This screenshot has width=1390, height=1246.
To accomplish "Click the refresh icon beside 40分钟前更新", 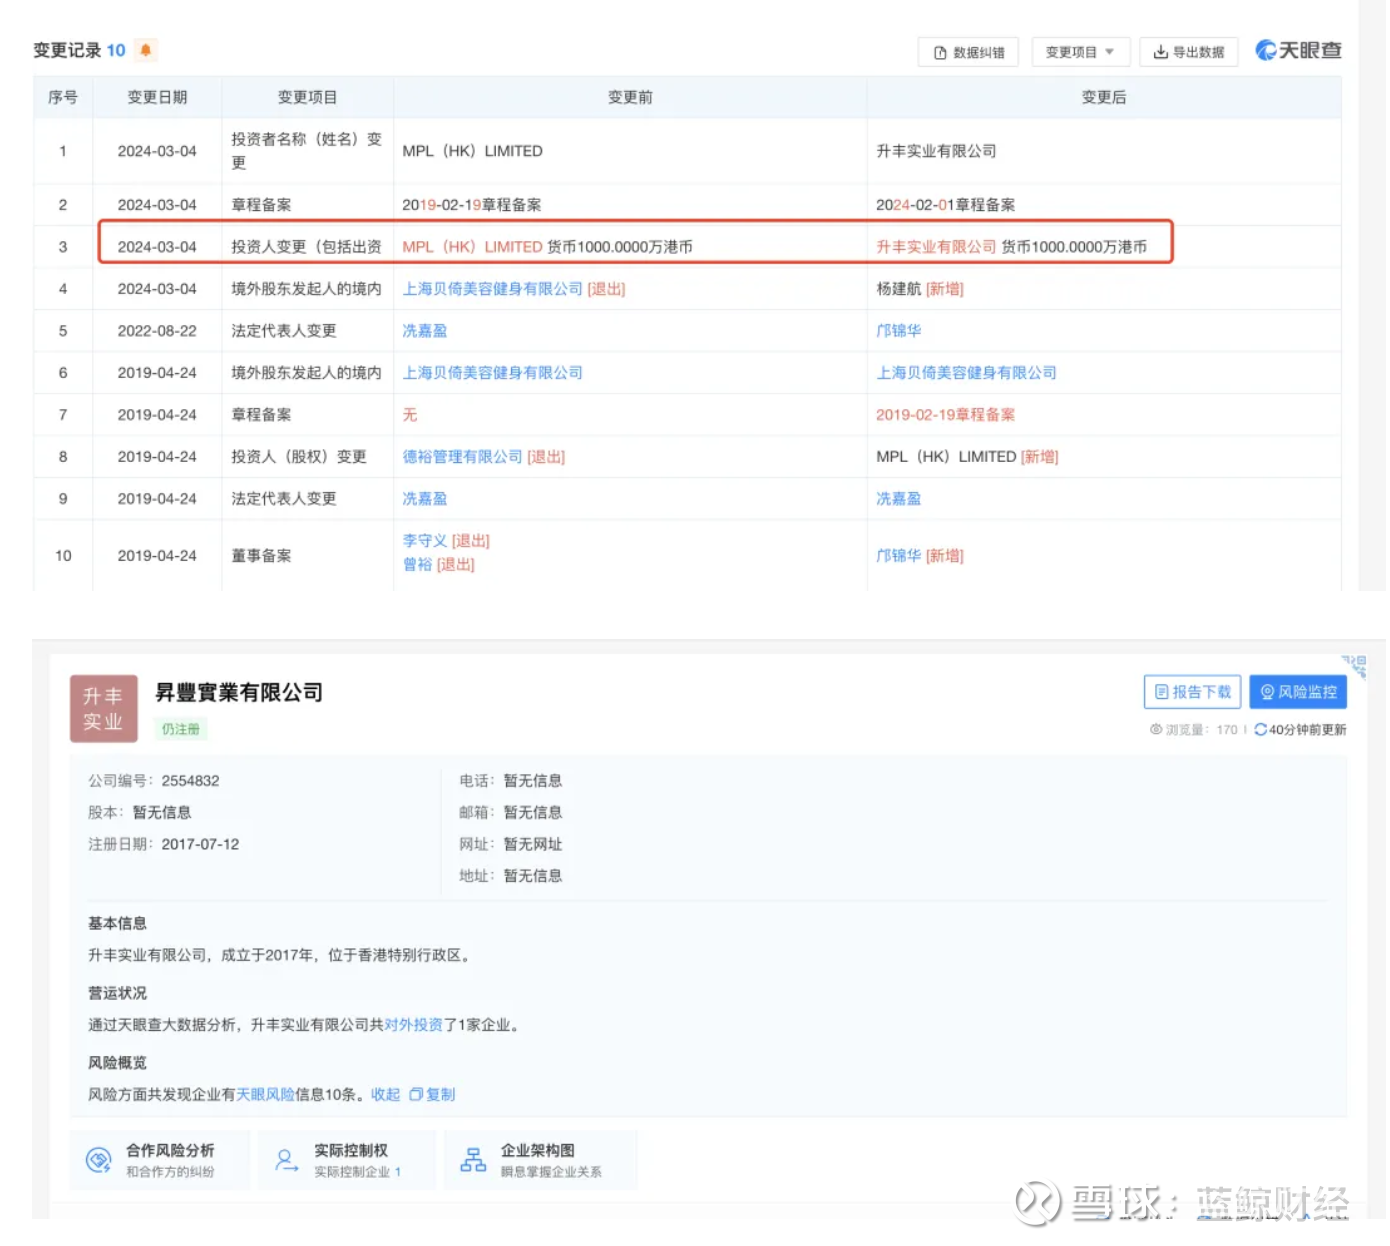I will pyautogui.click(x=1260, y=730).
